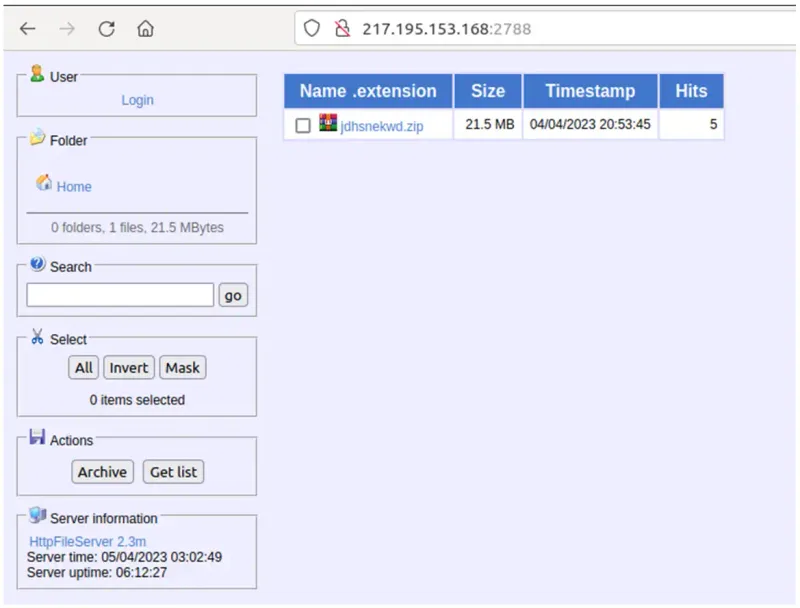The image size is (800, 608).
Task: Click the 21.5 MB size cell
Action: [x=489, y=124]
